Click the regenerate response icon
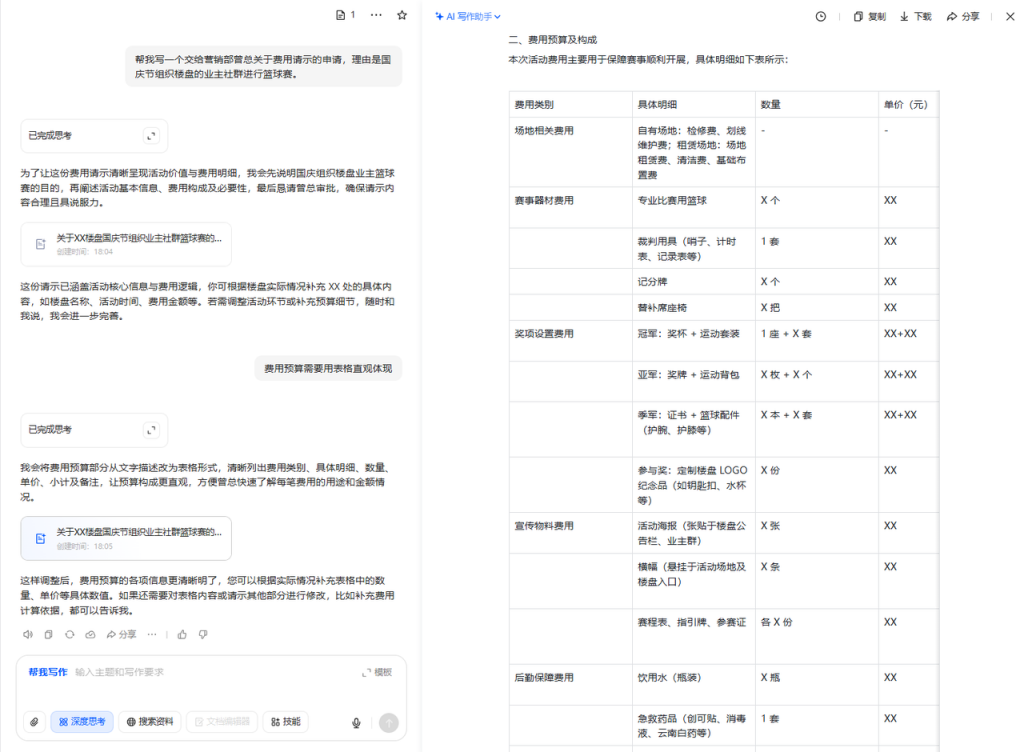This screenshot has height=752, width=1024. [69, 634]
